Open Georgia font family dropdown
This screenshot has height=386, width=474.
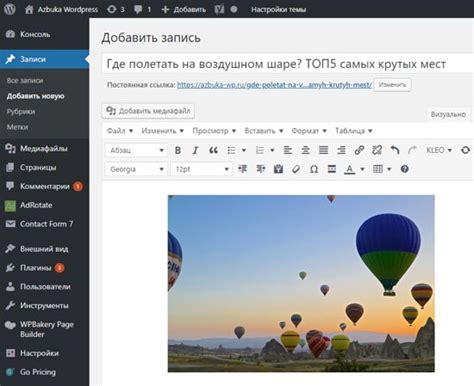click(x=136, y=169)
